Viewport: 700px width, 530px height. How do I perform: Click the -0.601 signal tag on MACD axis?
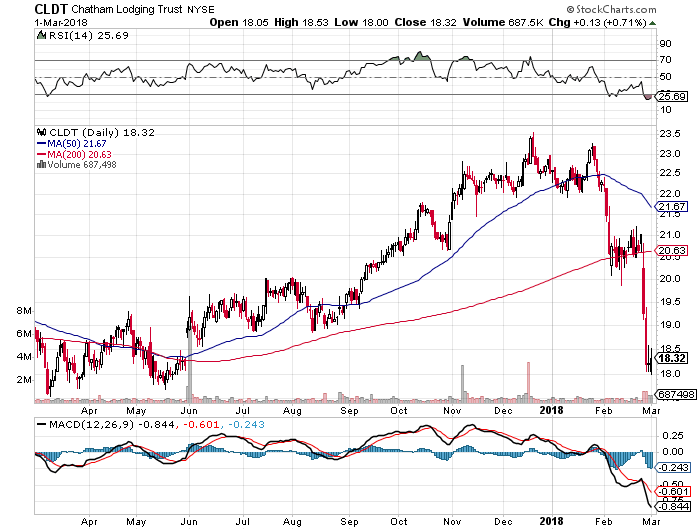point(674,492)
